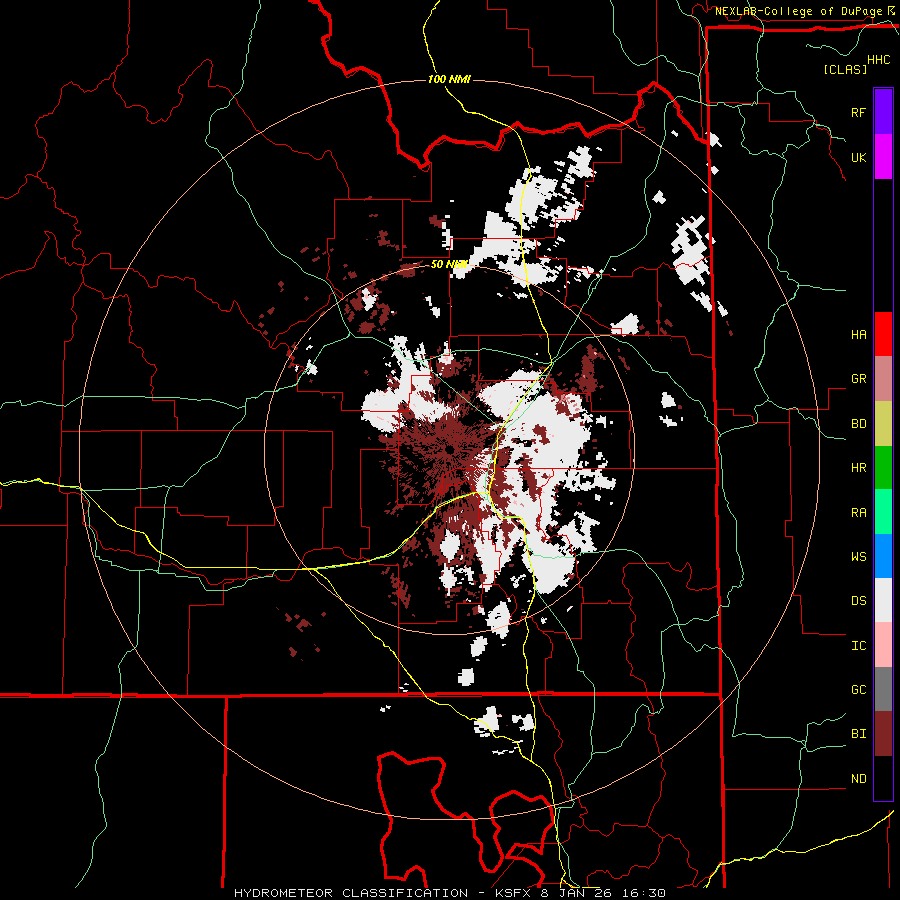Click the 50 NMI range ring label
The width and height of the screenshot is (900, 900).
pyautogui.click(x=449, y=264)
